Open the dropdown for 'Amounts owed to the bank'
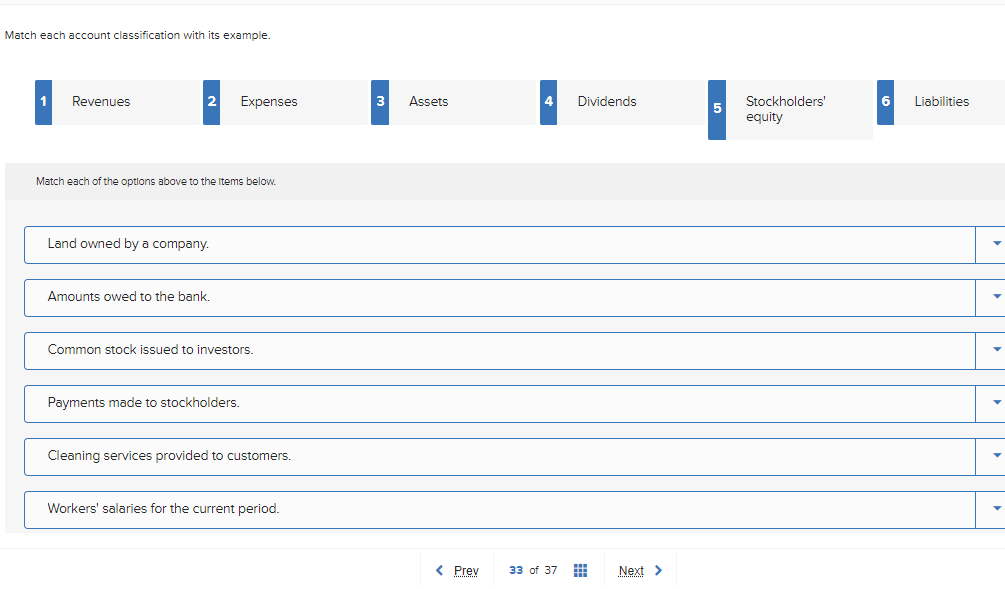The width and height of the screenshot is (1005, 589). [x=994, y=296]
